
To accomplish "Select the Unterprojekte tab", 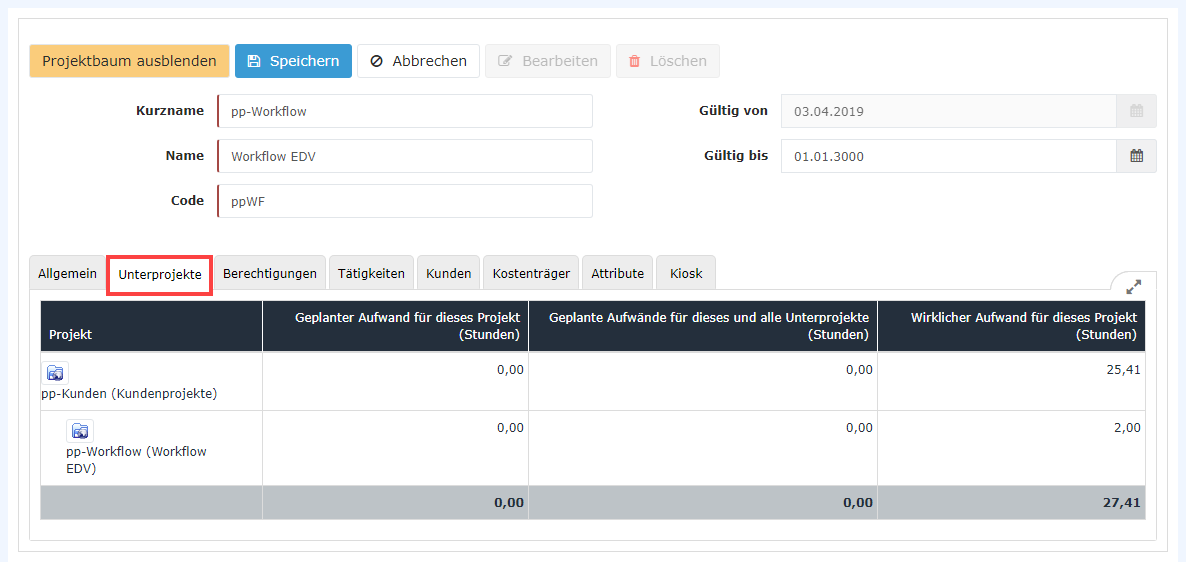I will (x=160, y=275).
